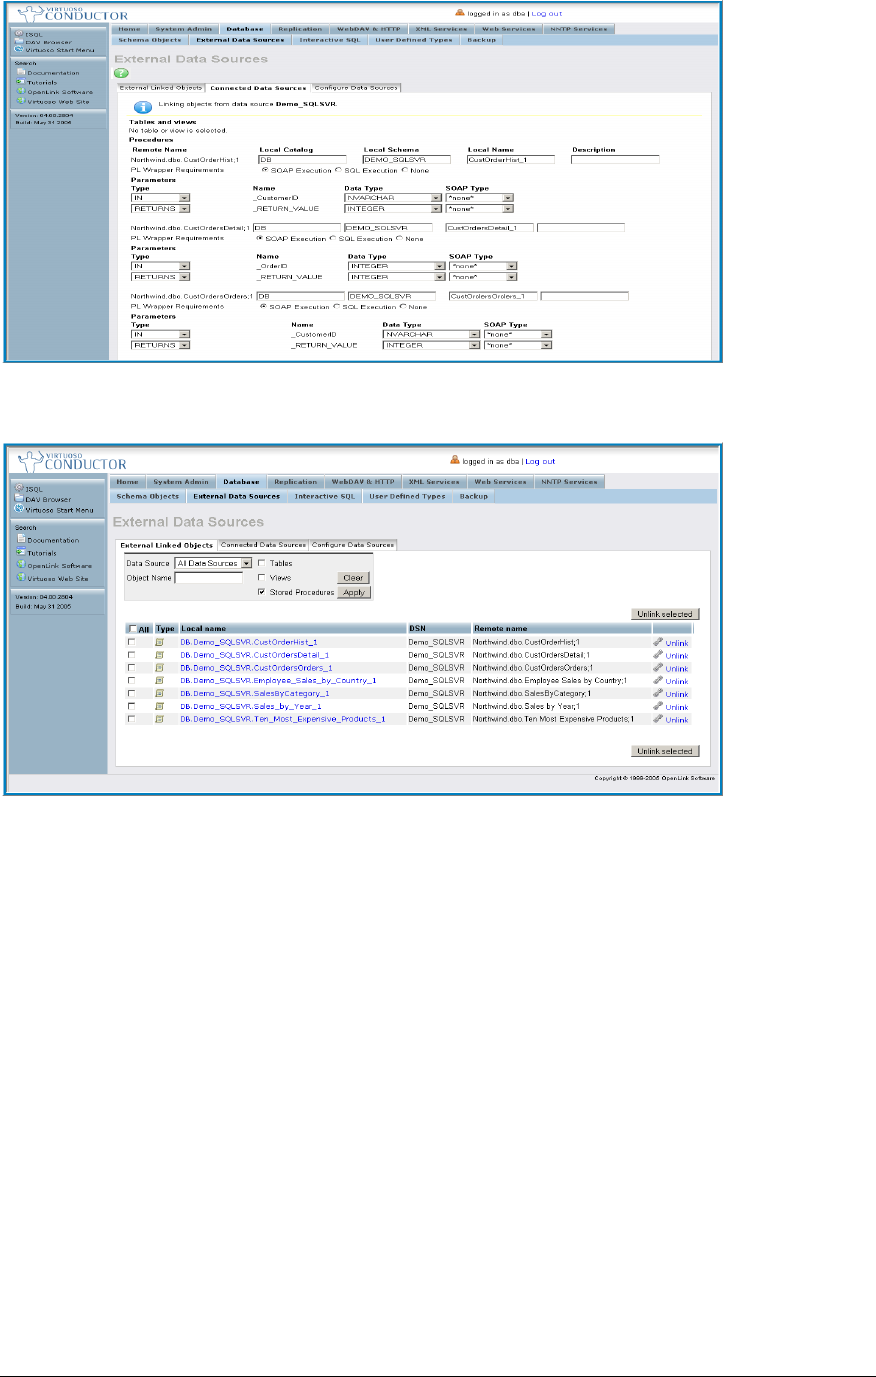876x1377 pixels.
Task: Open the All Data Sources dropdown
Action: [x=246, y=563]
